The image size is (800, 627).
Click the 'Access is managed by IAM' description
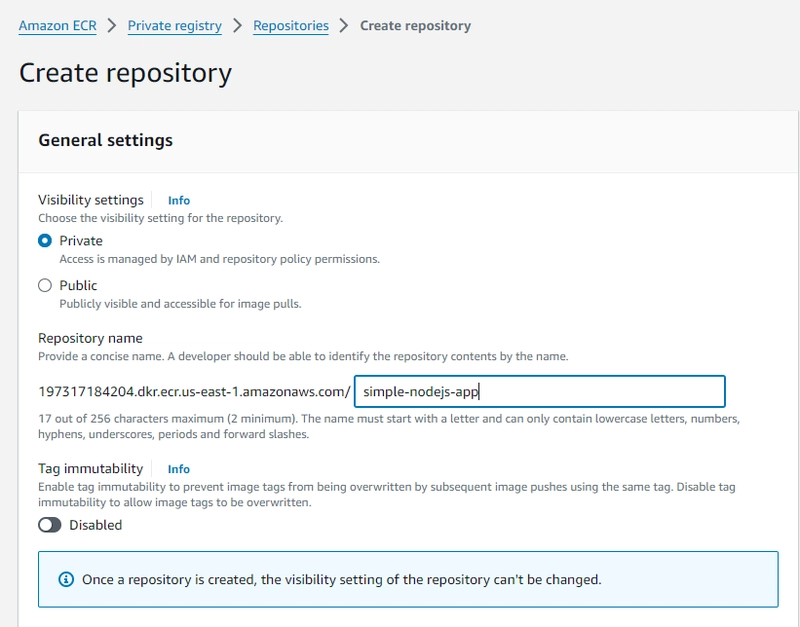219,259
